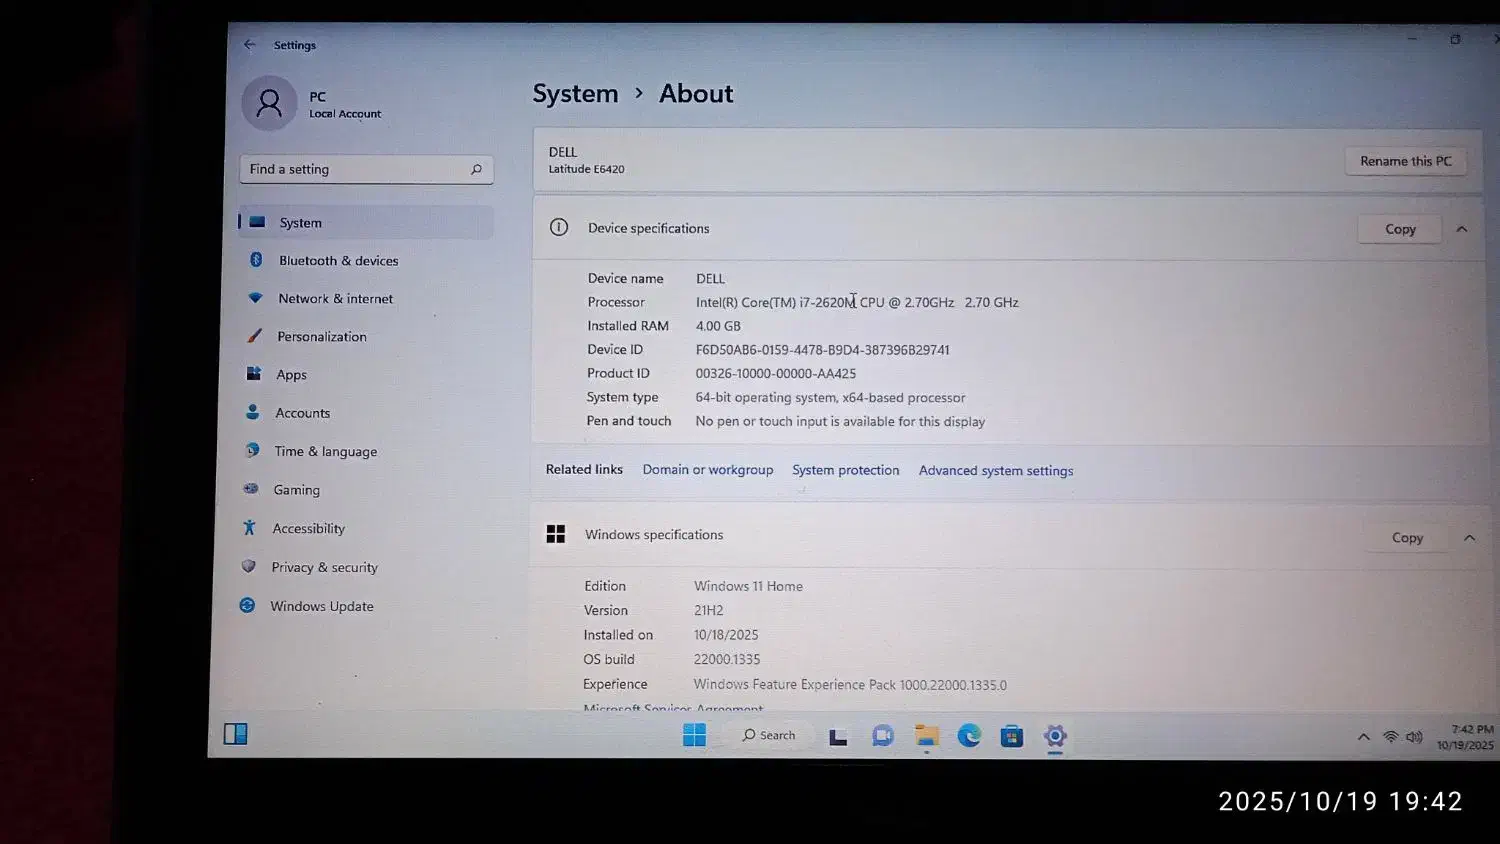This screenshot has width=1500, height=844.
Task: Open Bluetooth & devices settings
Action: 338,261
